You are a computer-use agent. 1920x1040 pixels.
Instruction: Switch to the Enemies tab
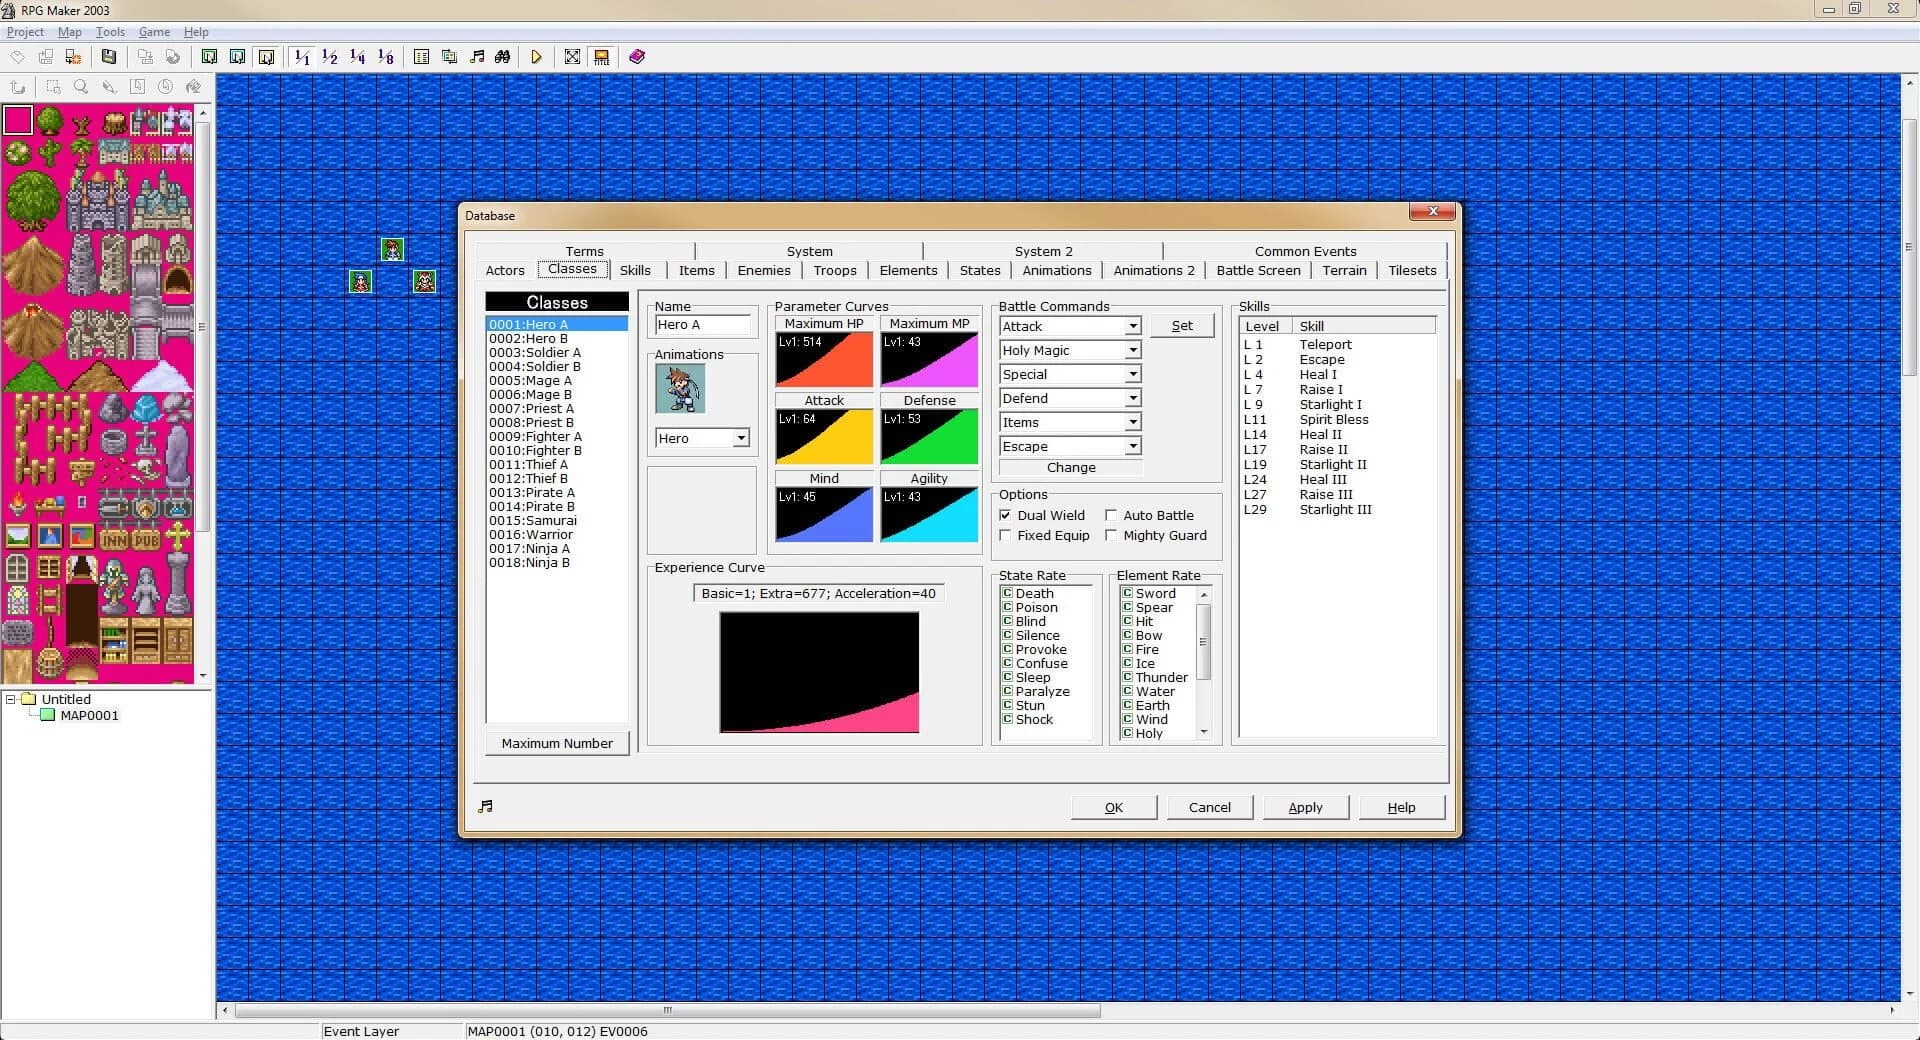tap(763, 270)
